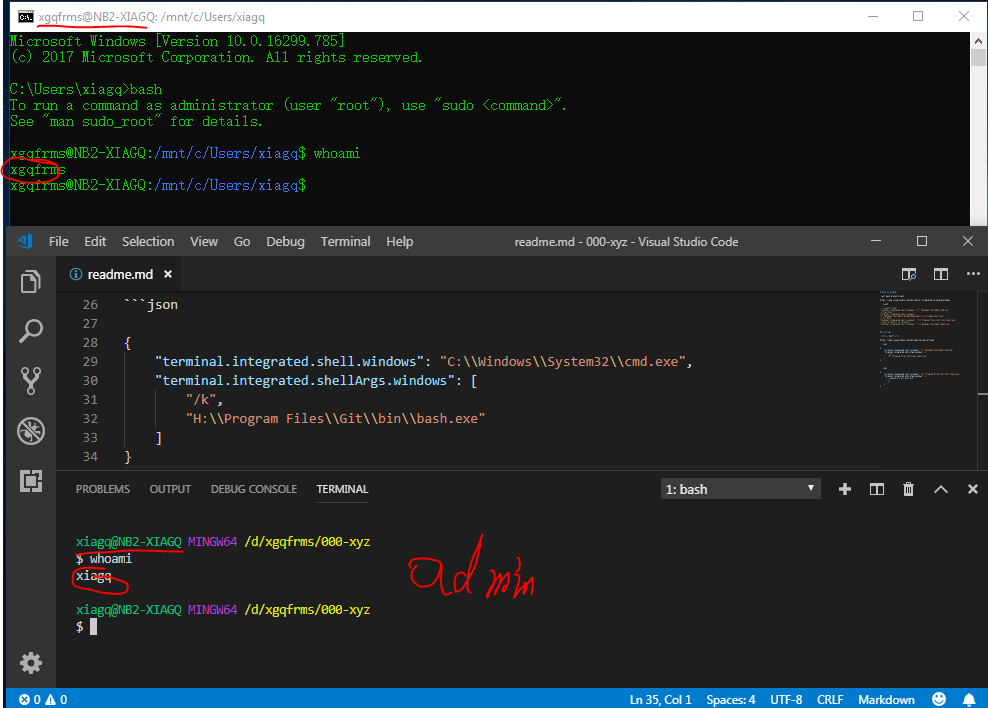Viewport: 988px width, 708px height.
Task: Maximize the panel with up chevron
Action: [941, 489]
